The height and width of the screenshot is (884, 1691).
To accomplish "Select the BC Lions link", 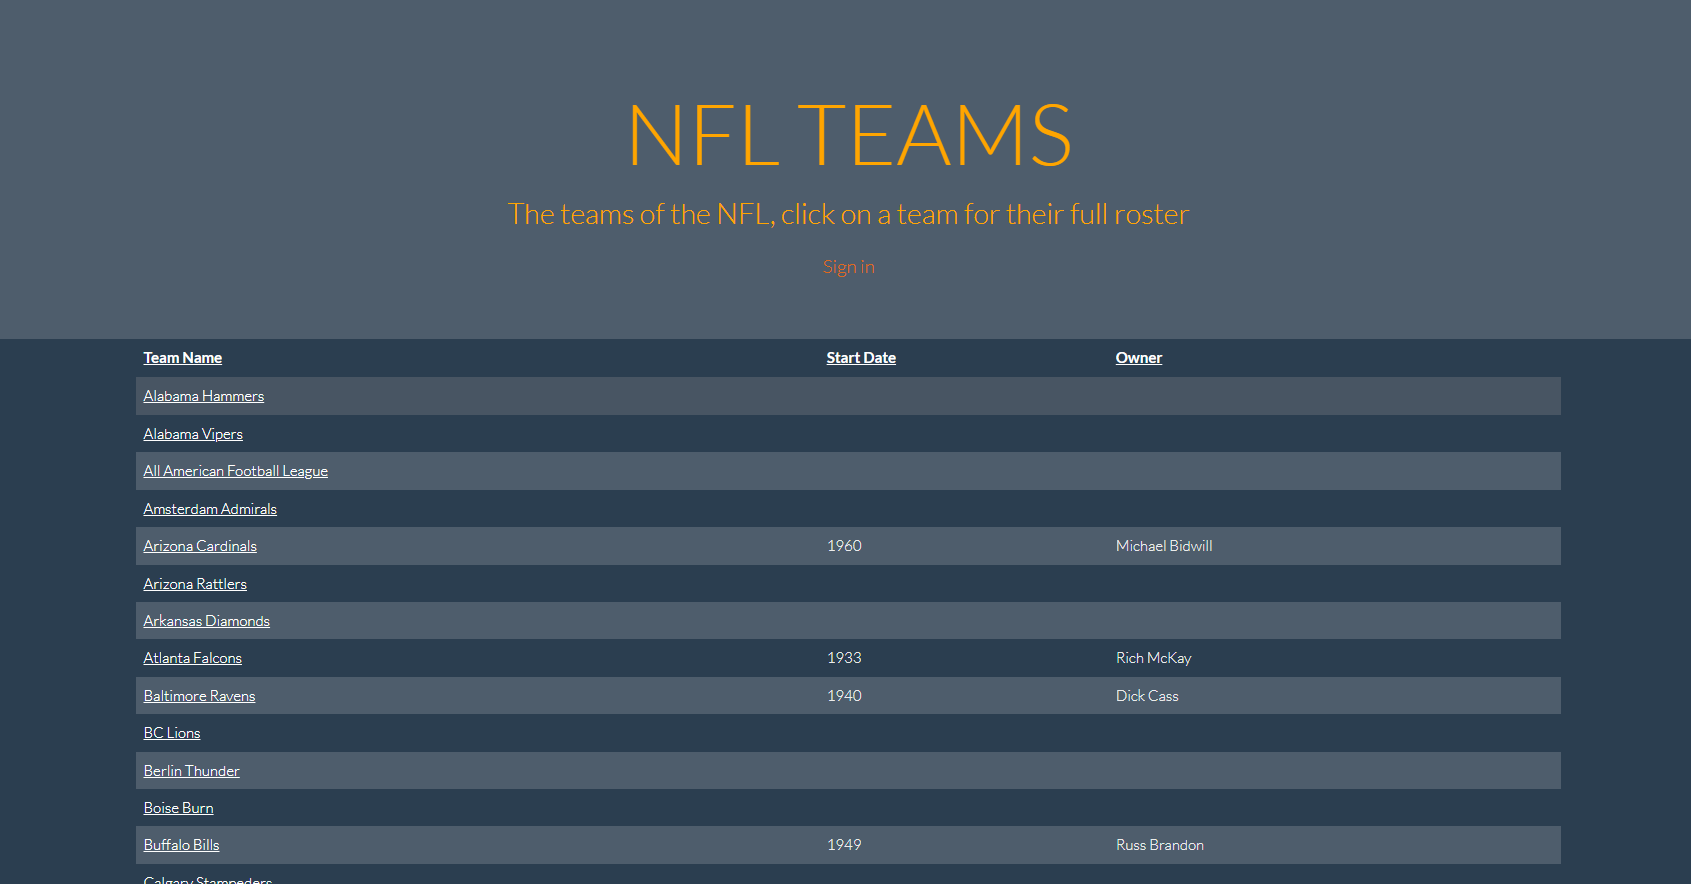I will 171,733.
